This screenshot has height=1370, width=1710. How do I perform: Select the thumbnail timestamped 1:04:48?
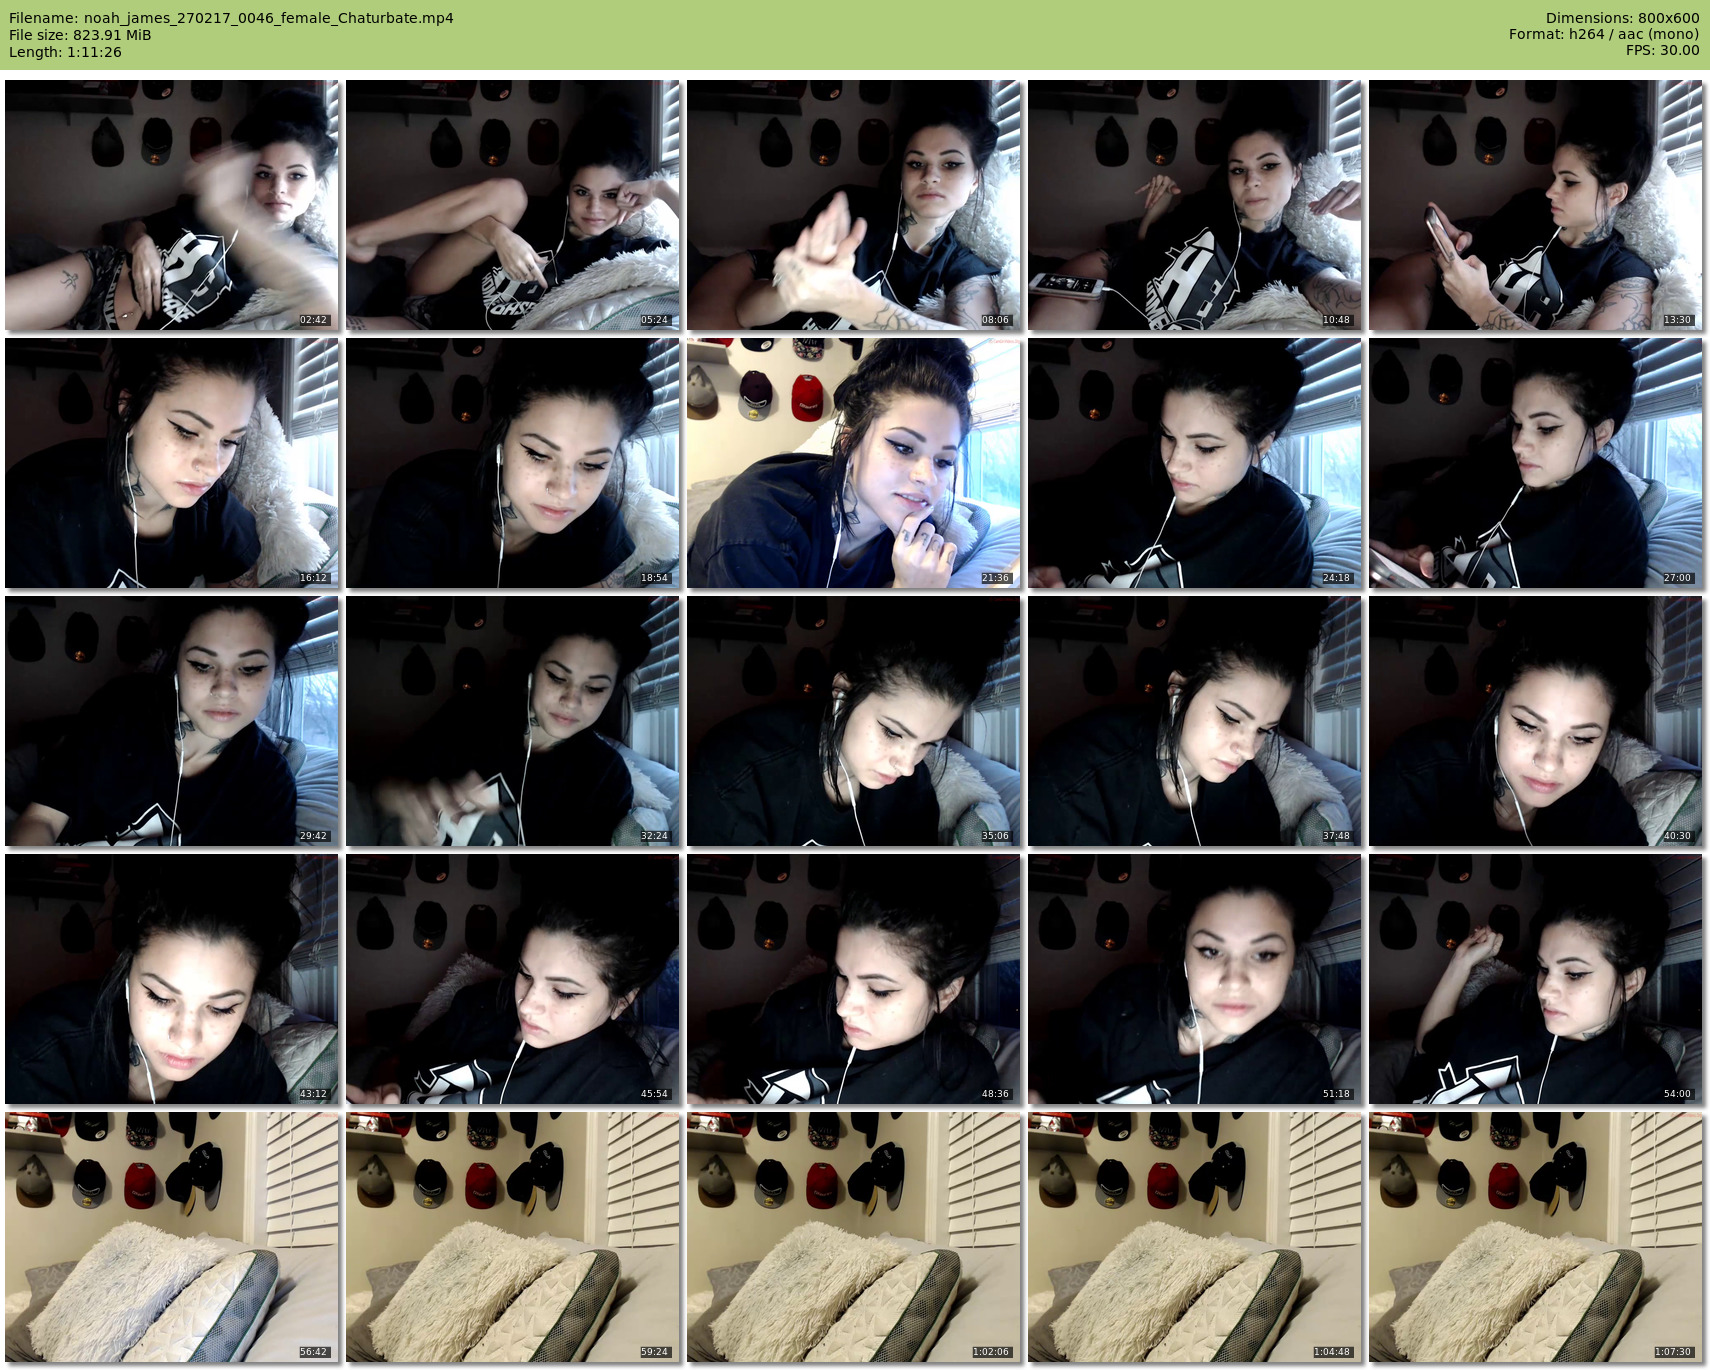point(1195,1237)
